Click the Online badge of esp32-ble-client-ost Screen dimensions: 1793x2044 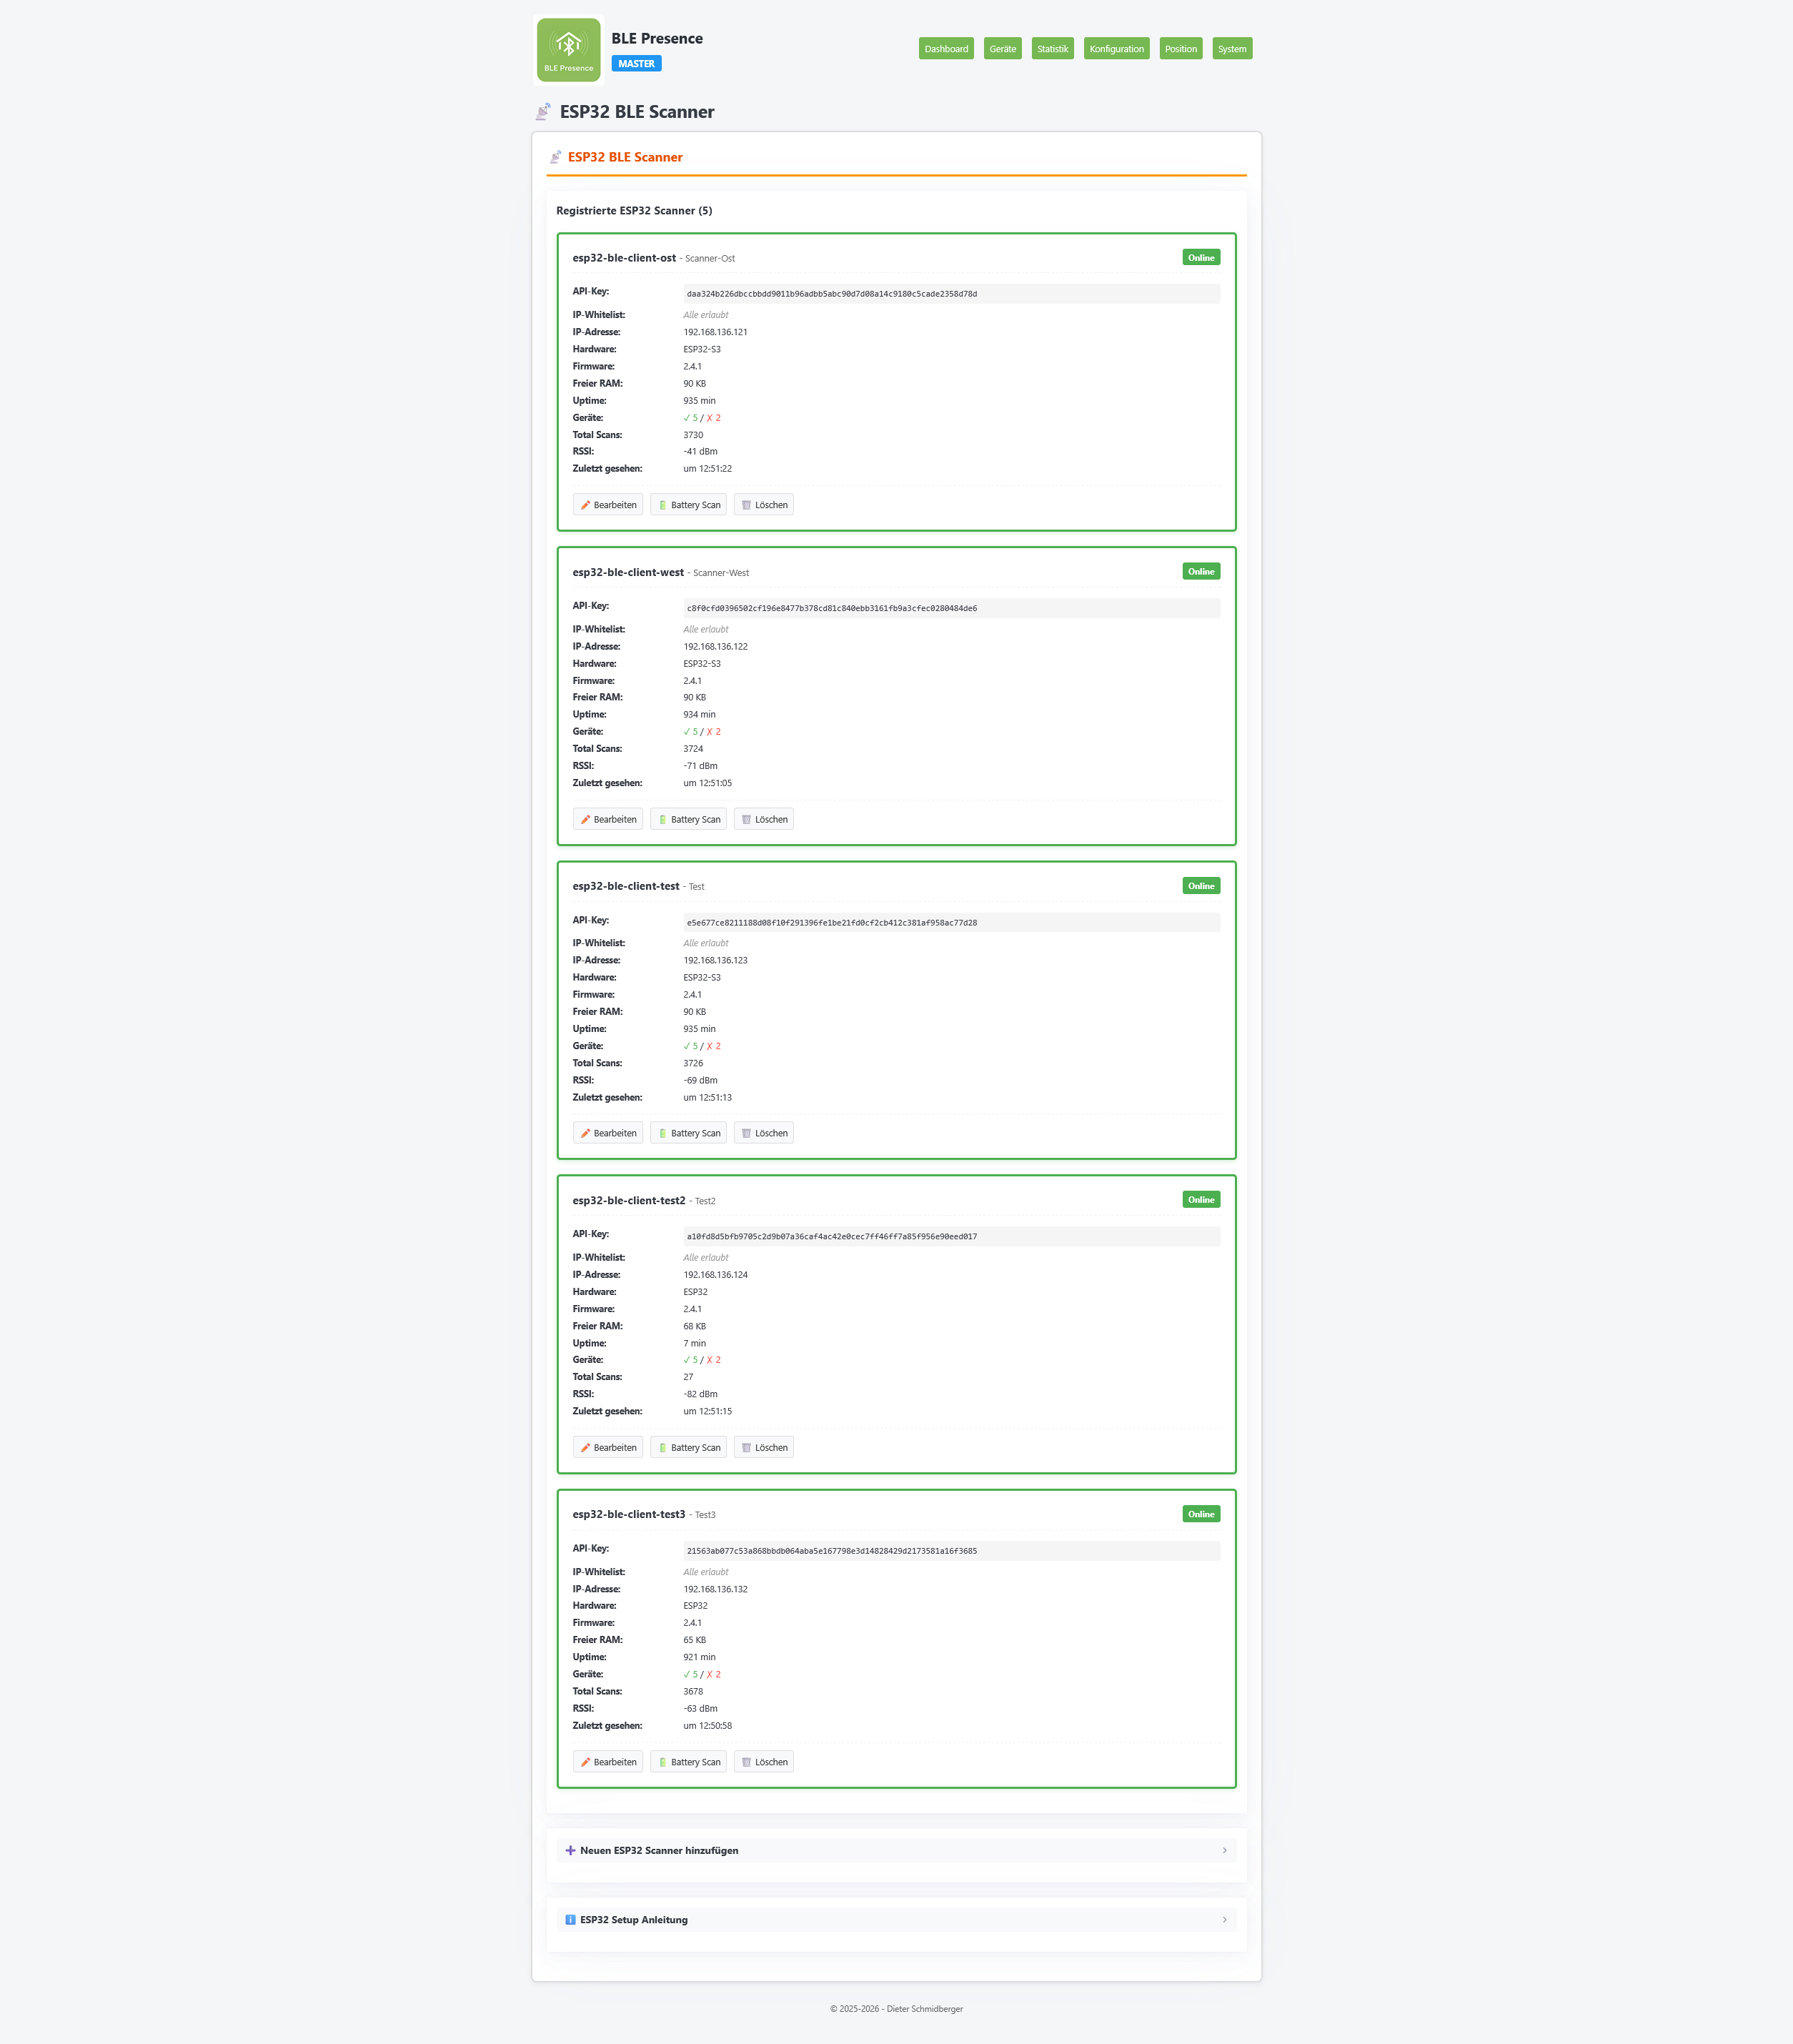click(x=1200, y=257)
